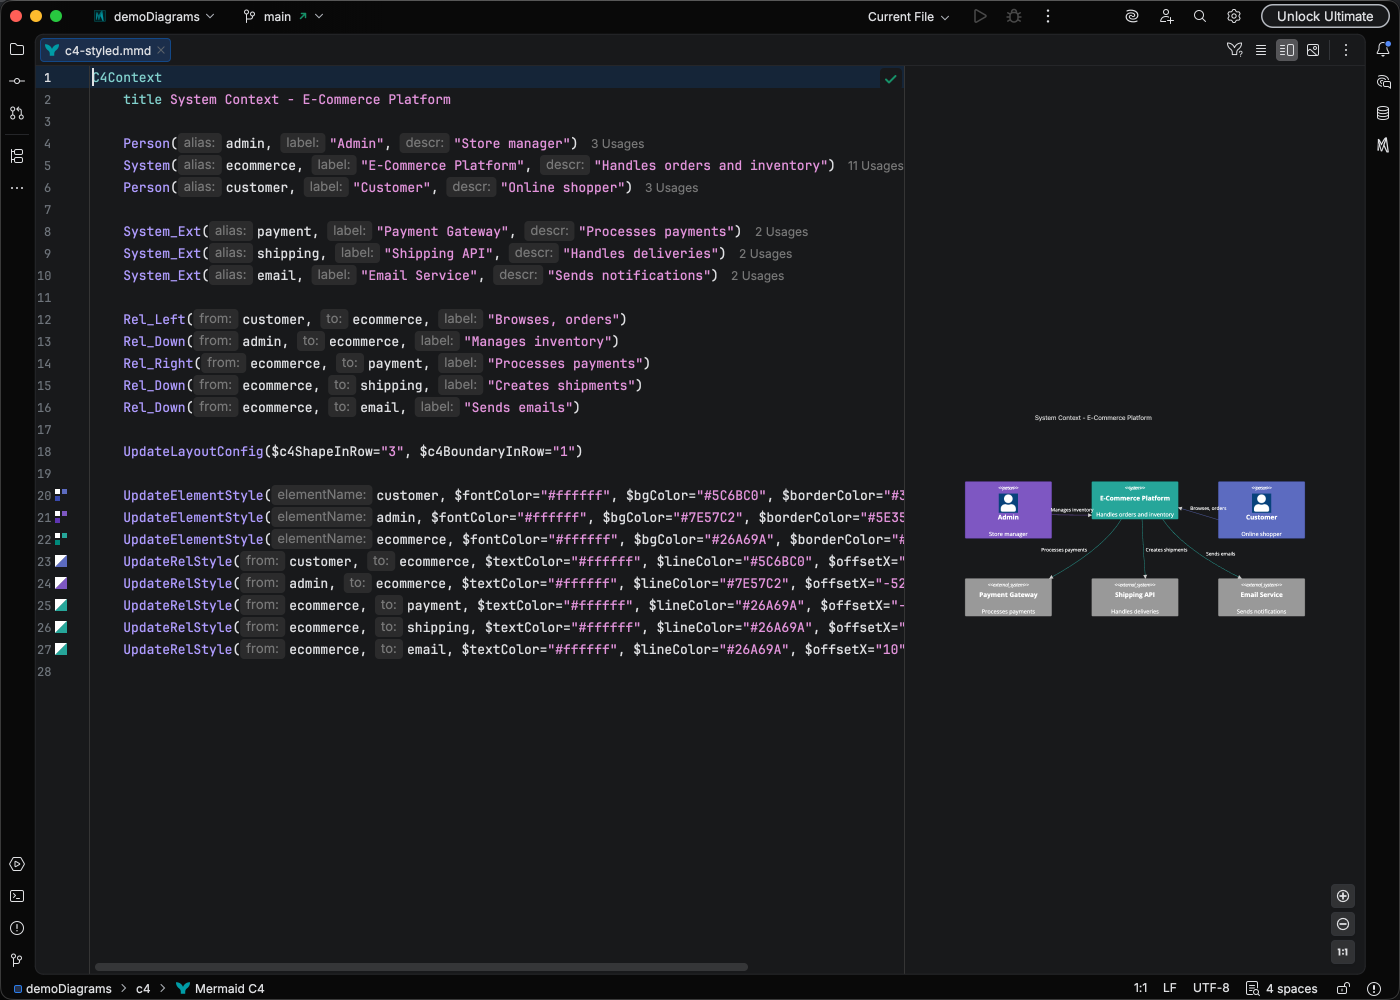Zoom out of the diagram preview
Image resolution: width=1400 pixels, height=1000 pixels.
(x=1343, y=924)
